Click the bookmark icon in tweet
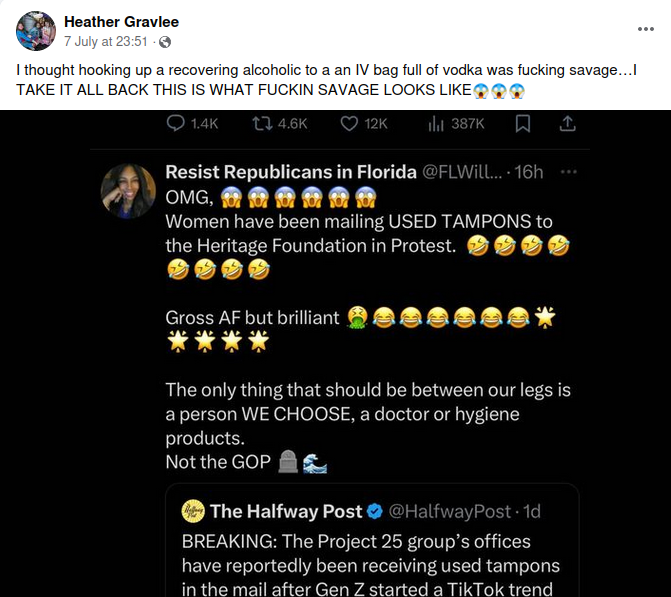 click(522, 123)
